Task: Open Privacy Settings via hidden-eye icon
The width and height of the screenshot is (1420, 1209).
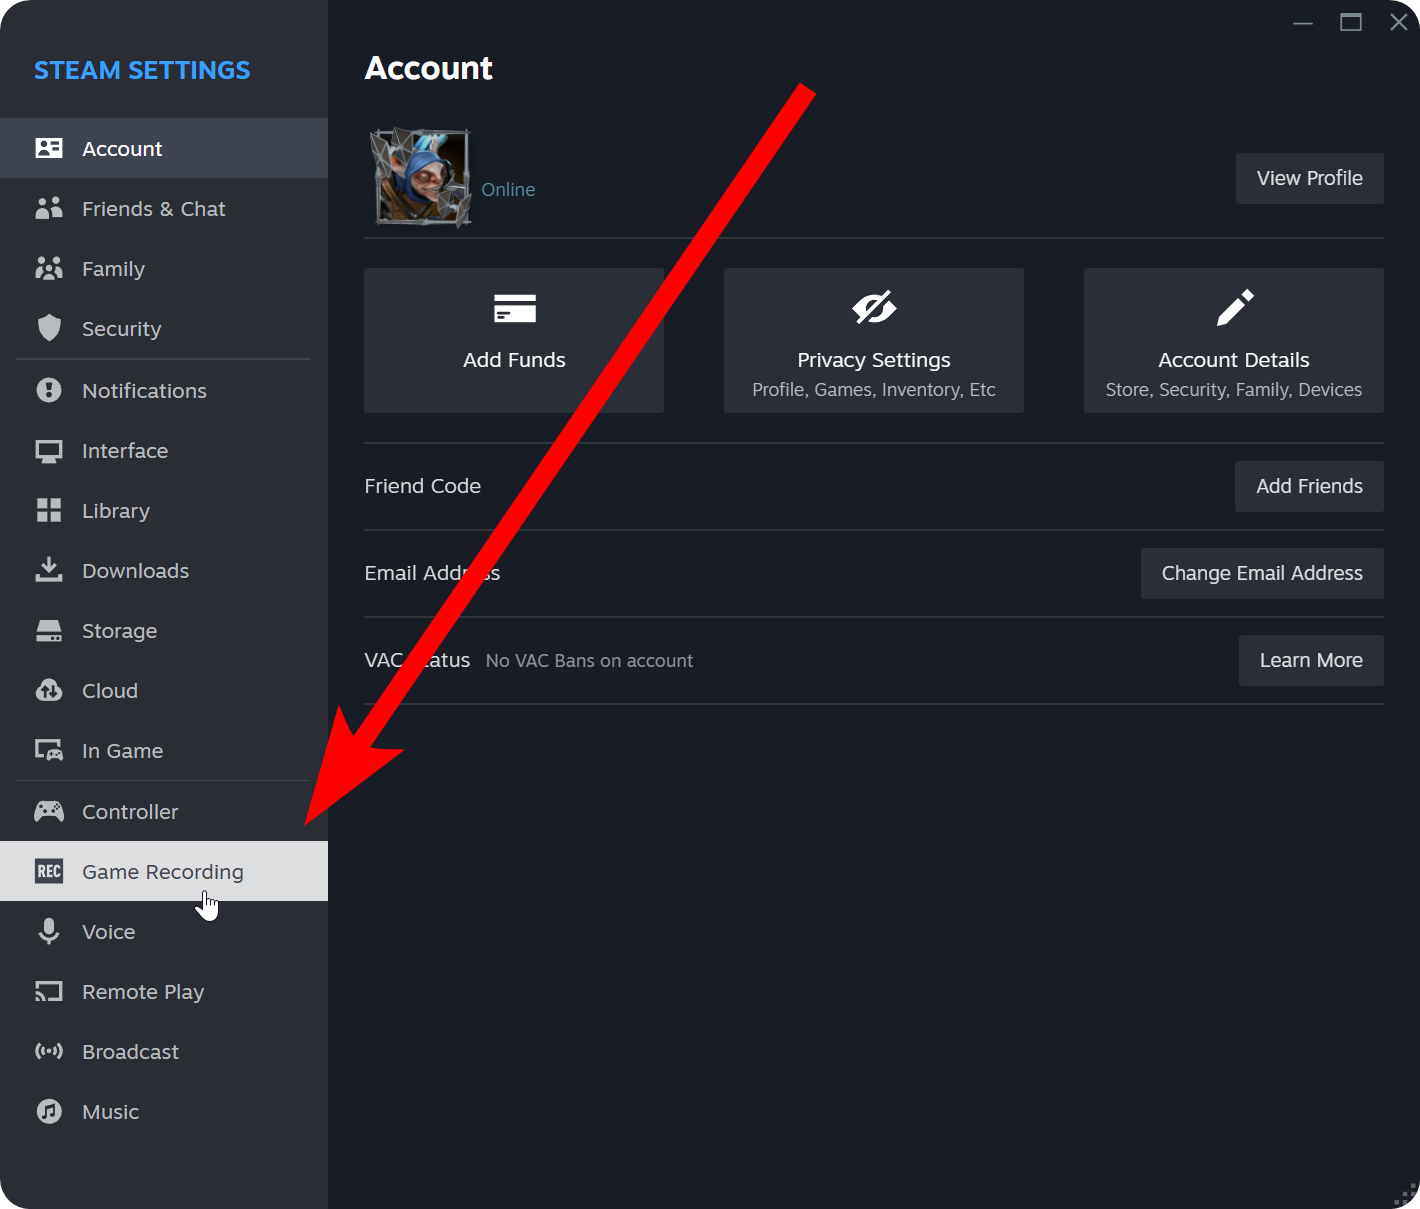Action: click(873, 308)
